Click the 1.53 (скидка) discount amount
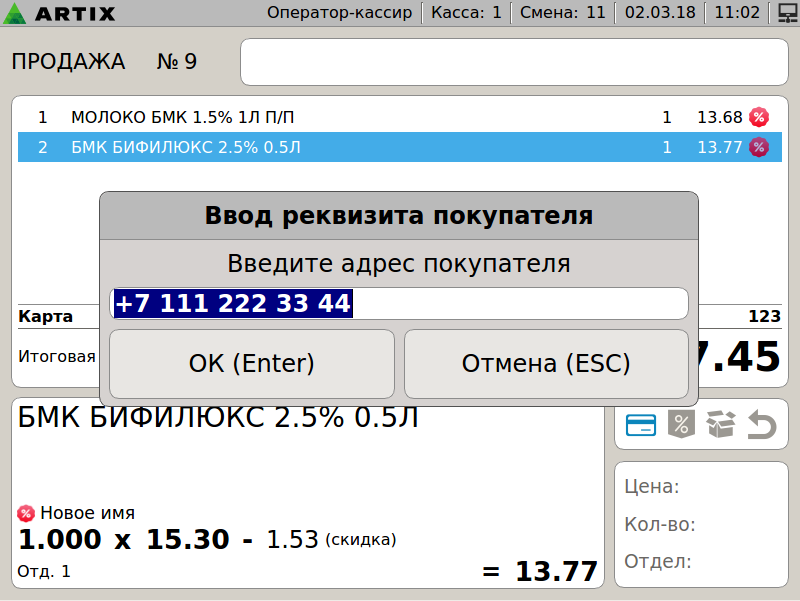Image resolution: width=800 pixels, height=601 pixels. point(331,540)
